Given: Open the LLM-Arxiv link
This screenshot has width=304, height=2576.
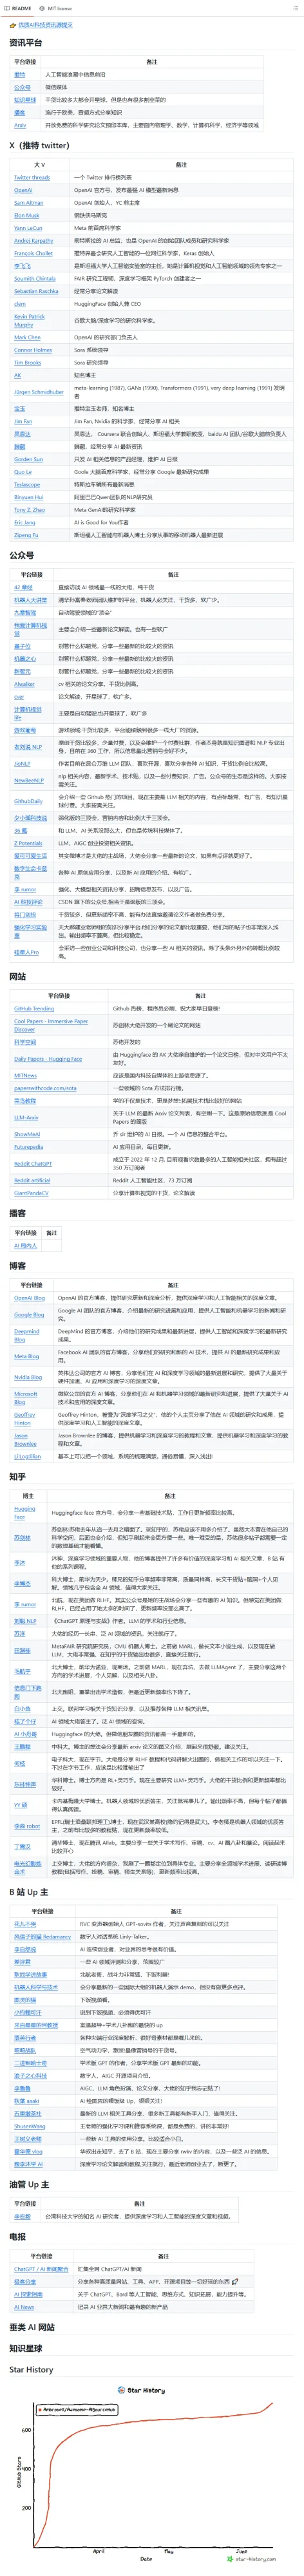Looking at the screenshot, I should point(26,1117).
